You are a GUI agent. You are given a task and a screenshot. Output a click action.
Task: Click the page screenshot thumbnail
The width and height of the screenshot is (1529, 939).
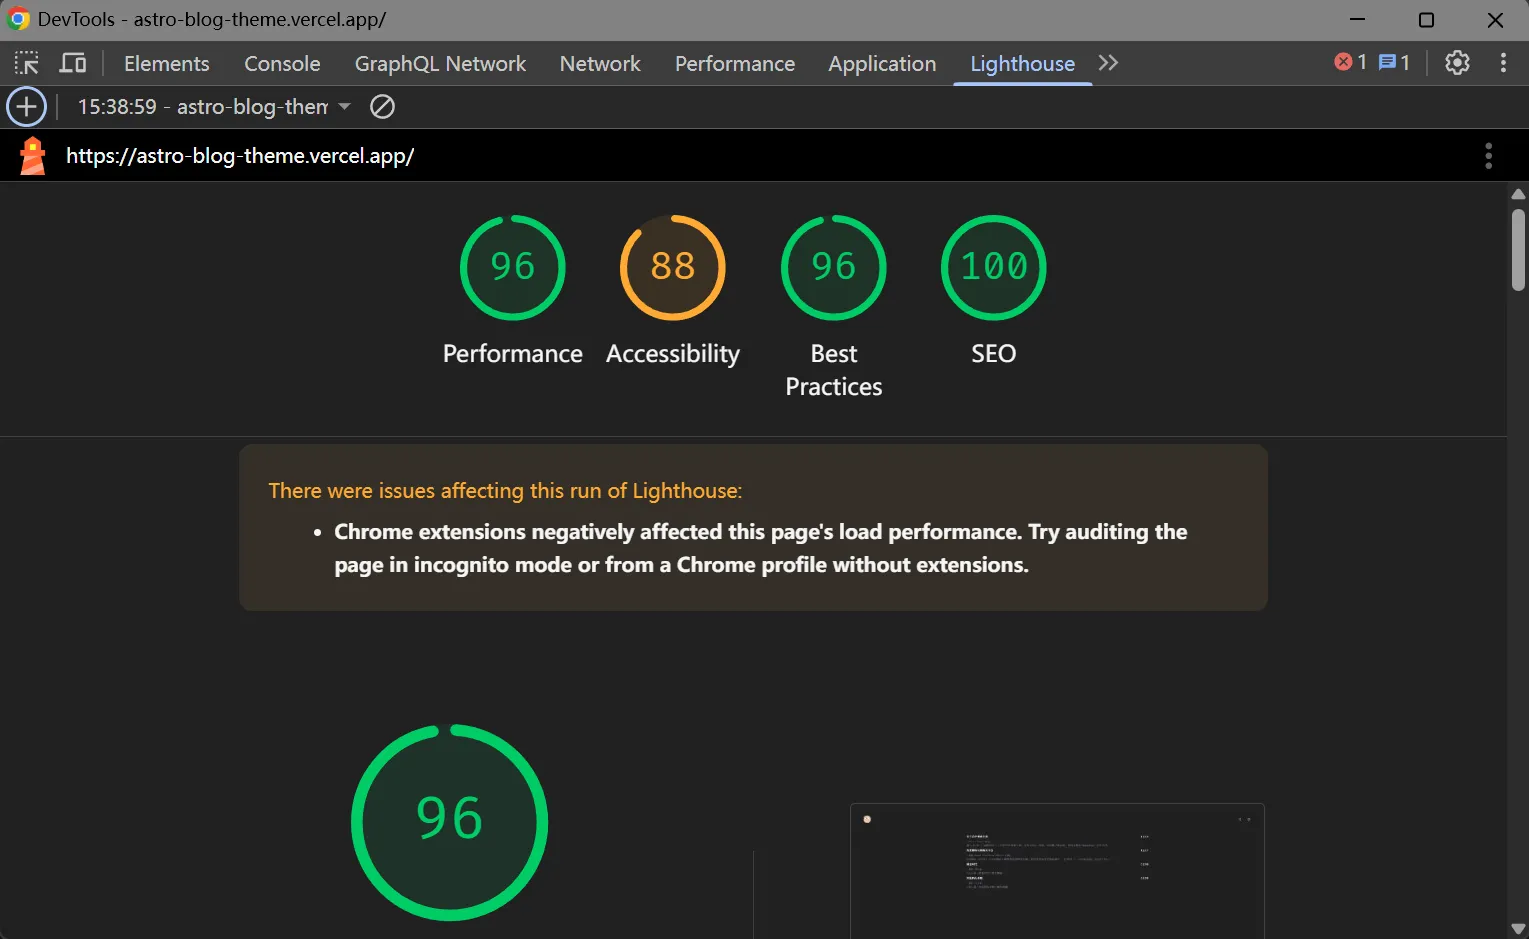tap(1057, 868)
